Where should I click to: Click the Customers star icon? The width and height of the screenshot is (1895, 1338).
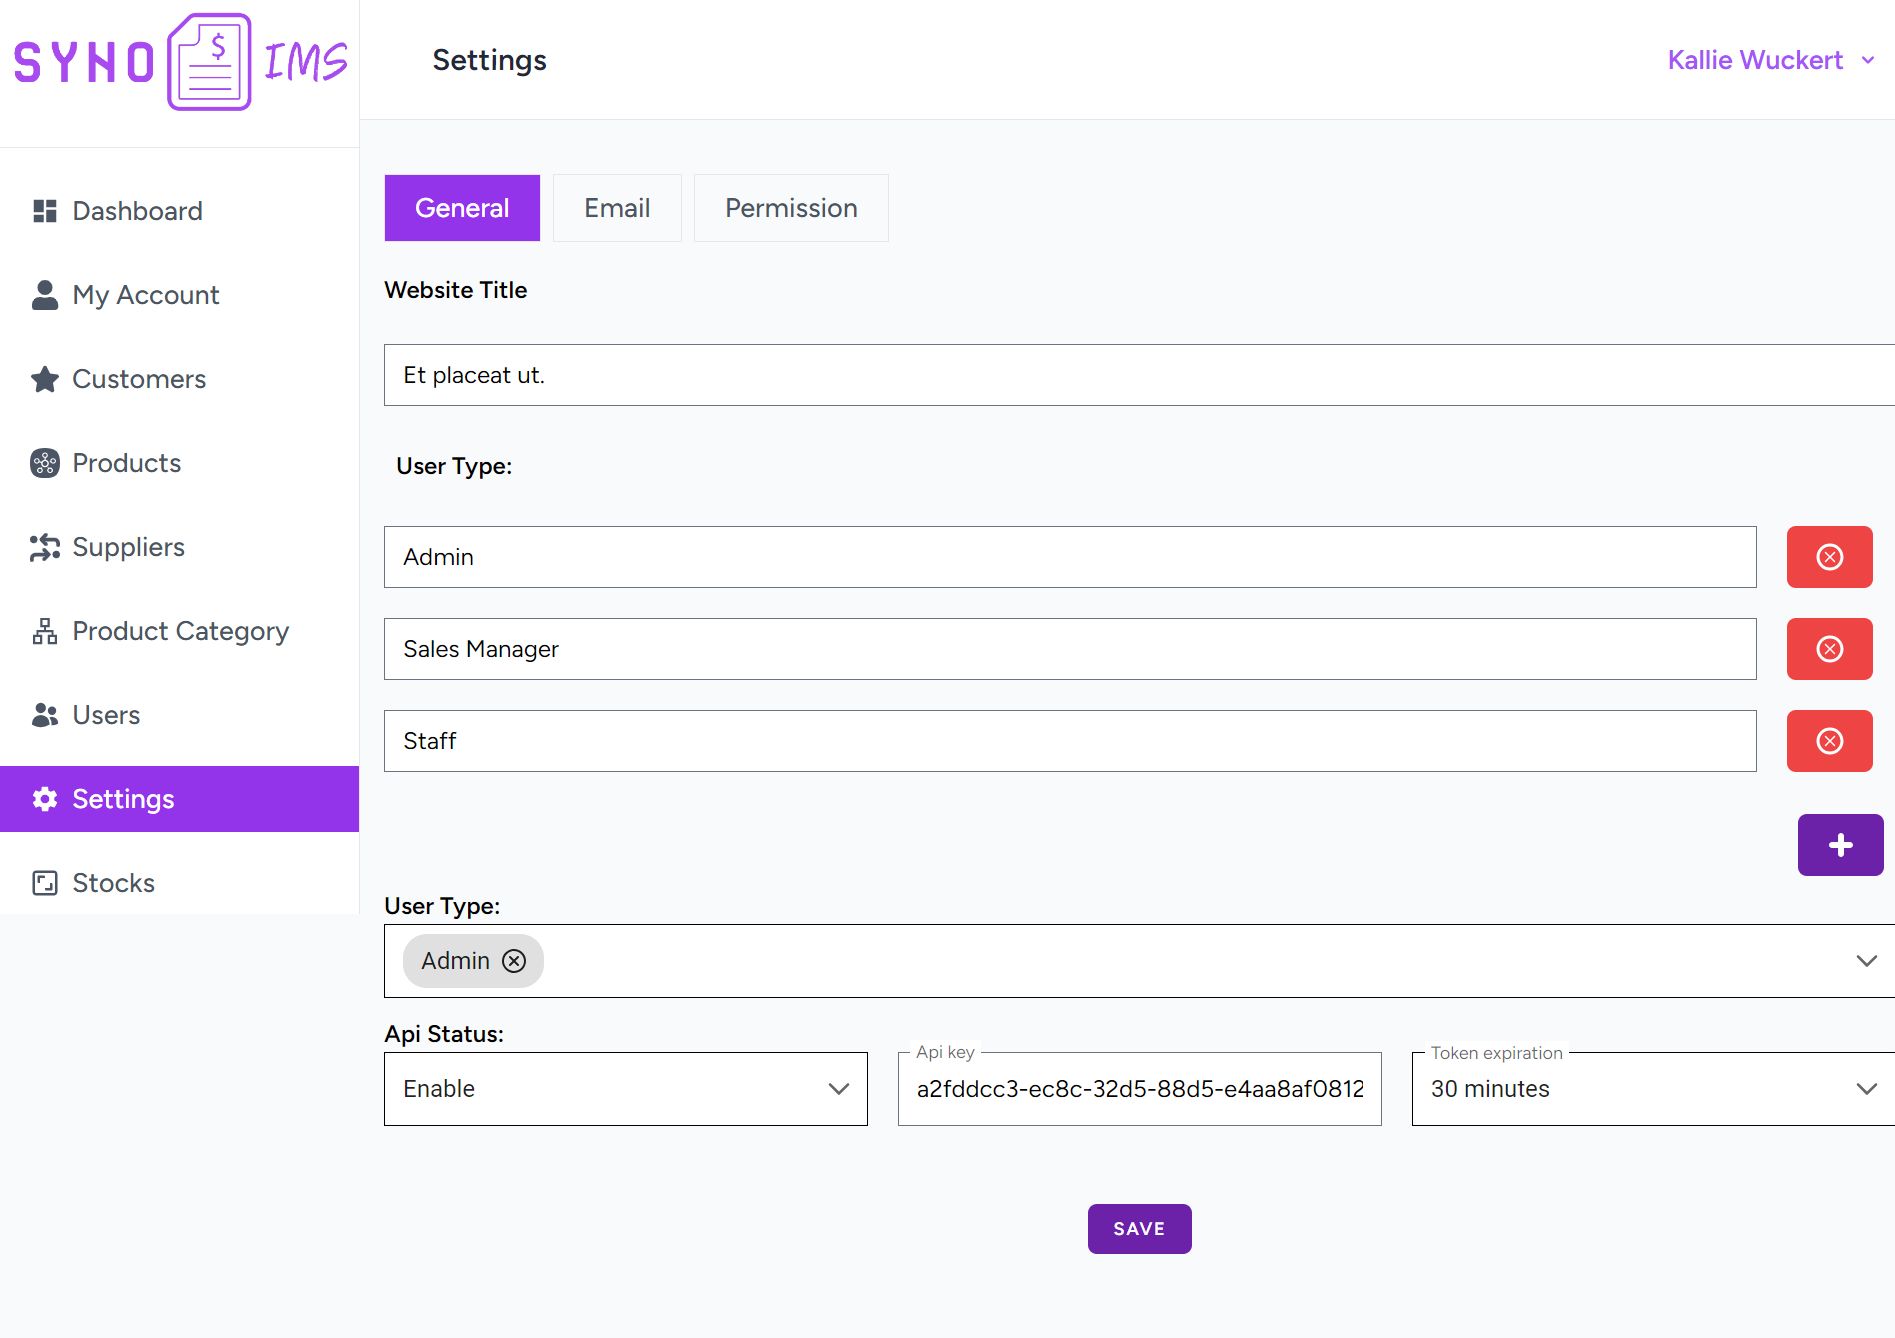coord(45,379)
